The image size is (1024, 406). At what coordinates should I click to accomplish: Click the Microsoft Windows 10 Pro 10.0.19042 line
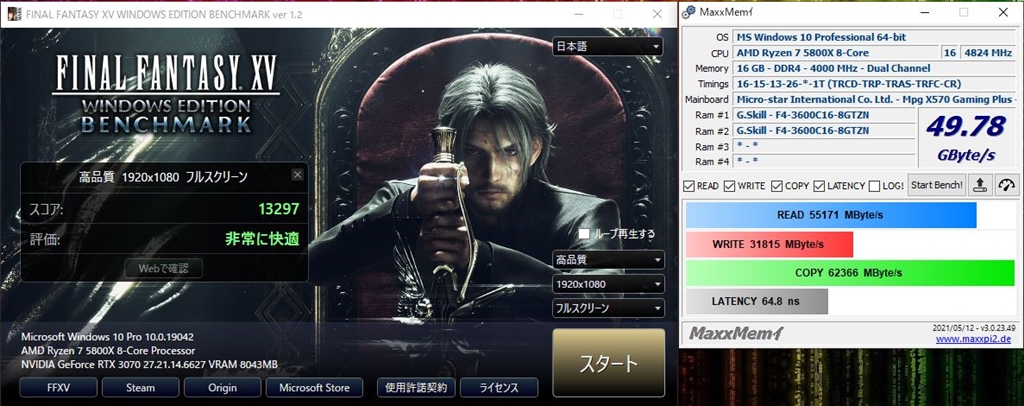[x=107, y=337]
